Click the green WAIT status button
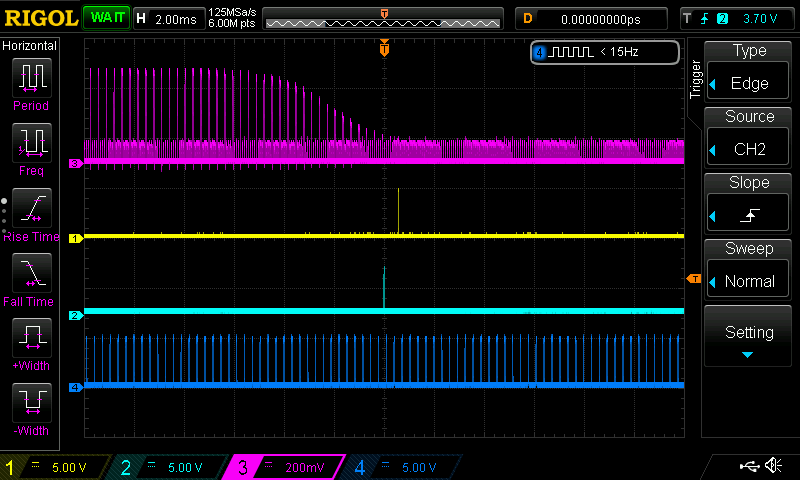Image resolution: width=800 pixels, height=480 pixels. click(105, 18)
